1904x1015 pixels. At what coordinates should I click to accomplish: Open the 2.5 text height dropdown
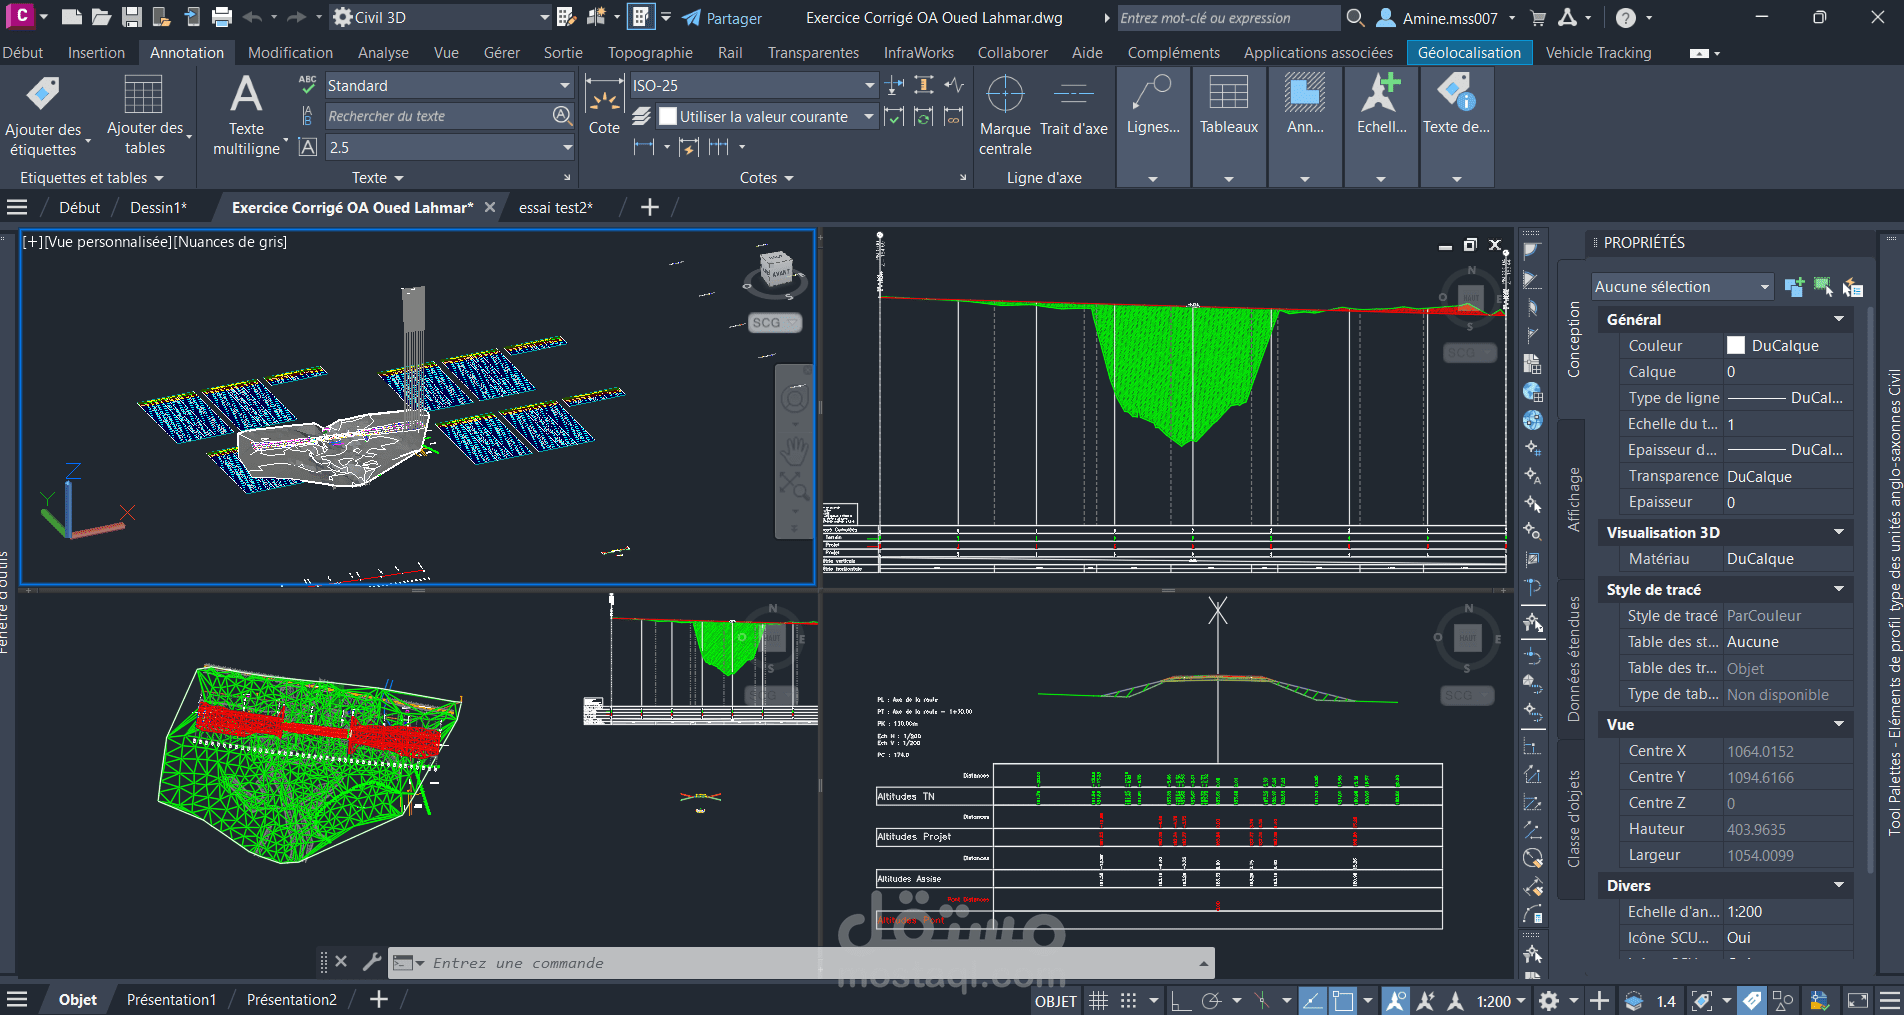[x=450, y=147]
